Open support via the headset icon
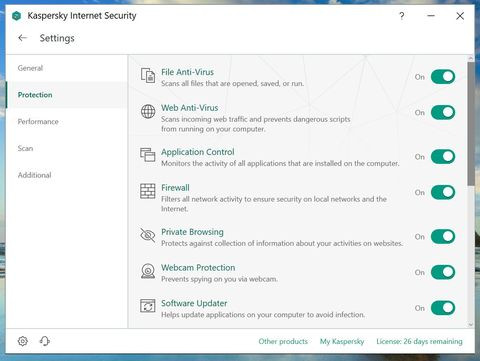 pyautogui.click(x=45, y=341)
